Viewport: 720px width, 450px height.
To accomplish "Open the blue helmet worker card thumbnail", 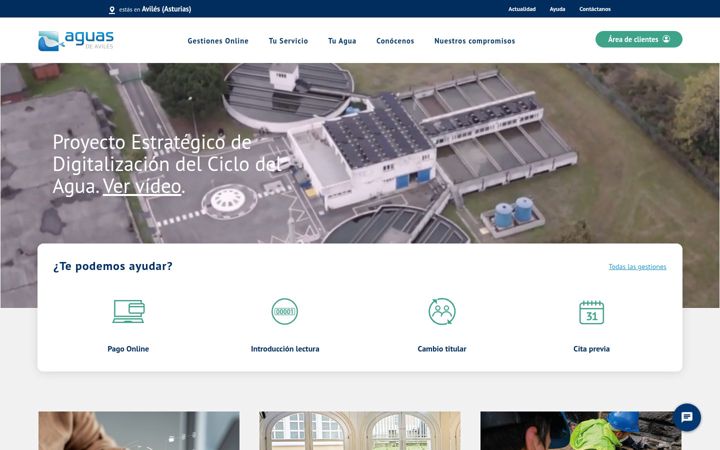I will 581,431.
